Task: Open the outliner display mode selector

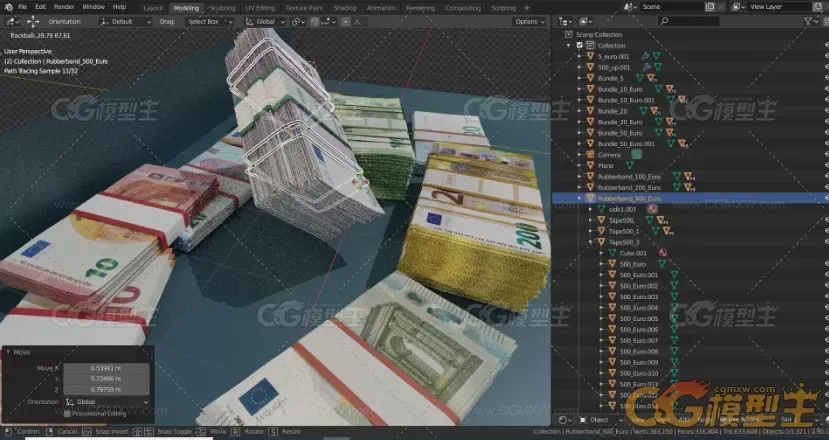Action: pyautogui.click(x=586, y=22)
